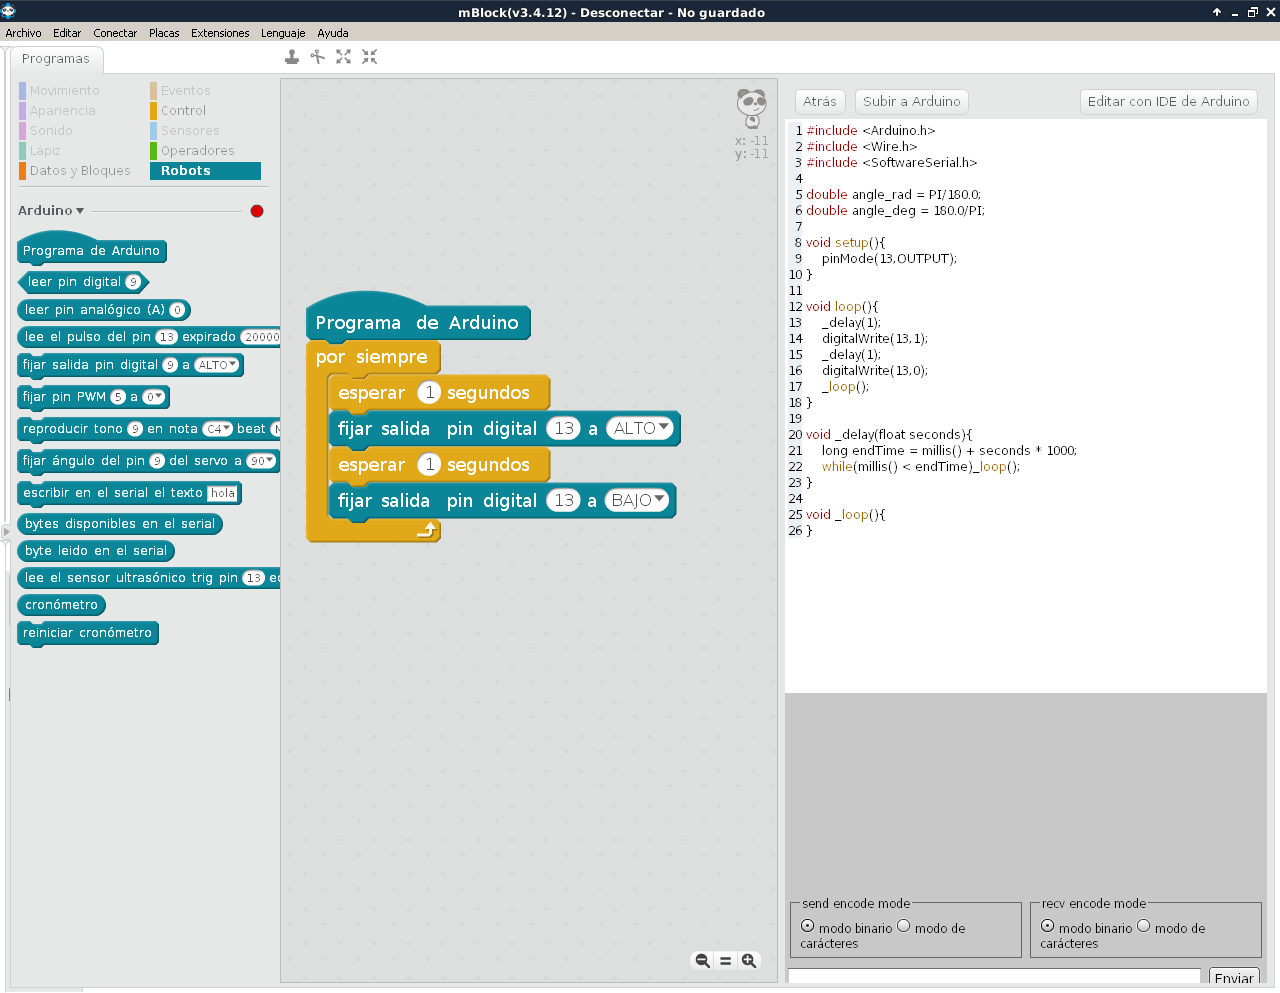Open the Arduino board dropdown
The width and height of the screenshot is (1280, 993).
[x=50, y=210]
